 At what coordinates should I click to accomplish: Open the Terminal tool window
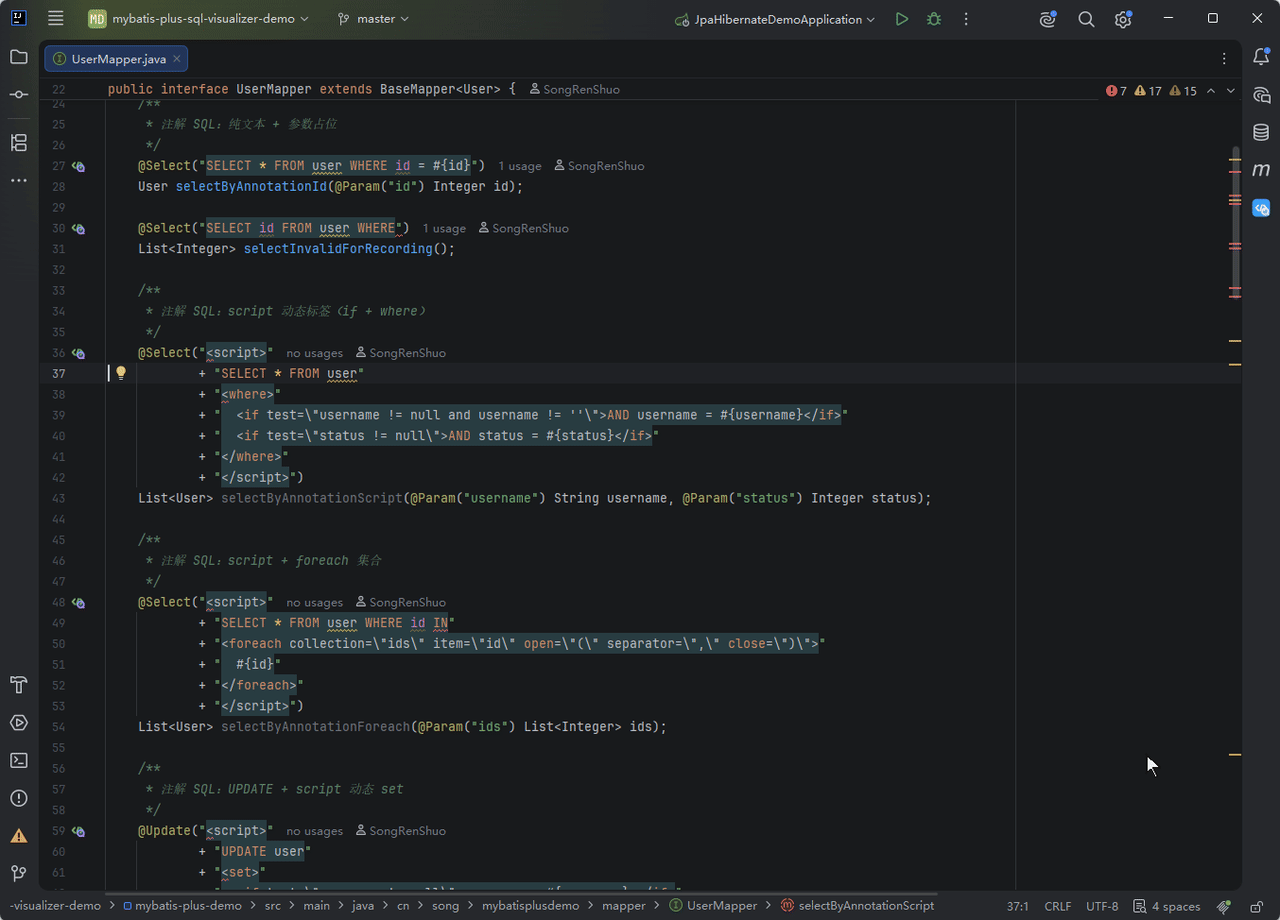click(19, 760)
